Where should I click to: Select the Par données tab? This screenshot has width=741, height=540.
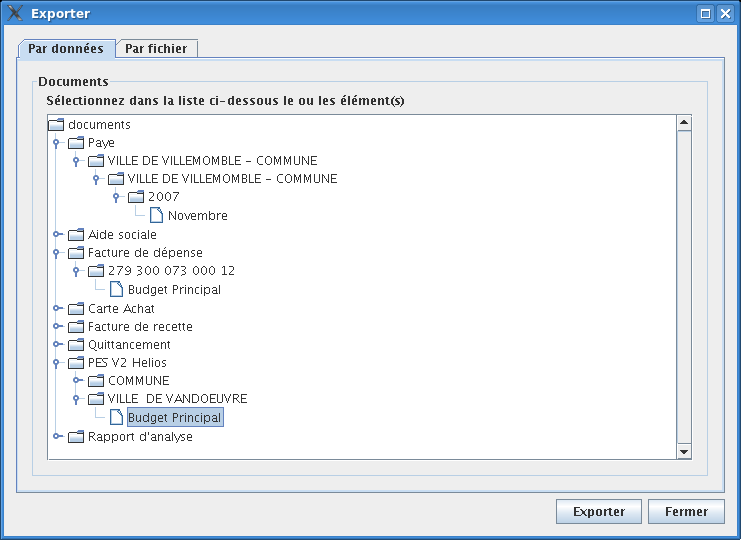[x=66, y=49]
